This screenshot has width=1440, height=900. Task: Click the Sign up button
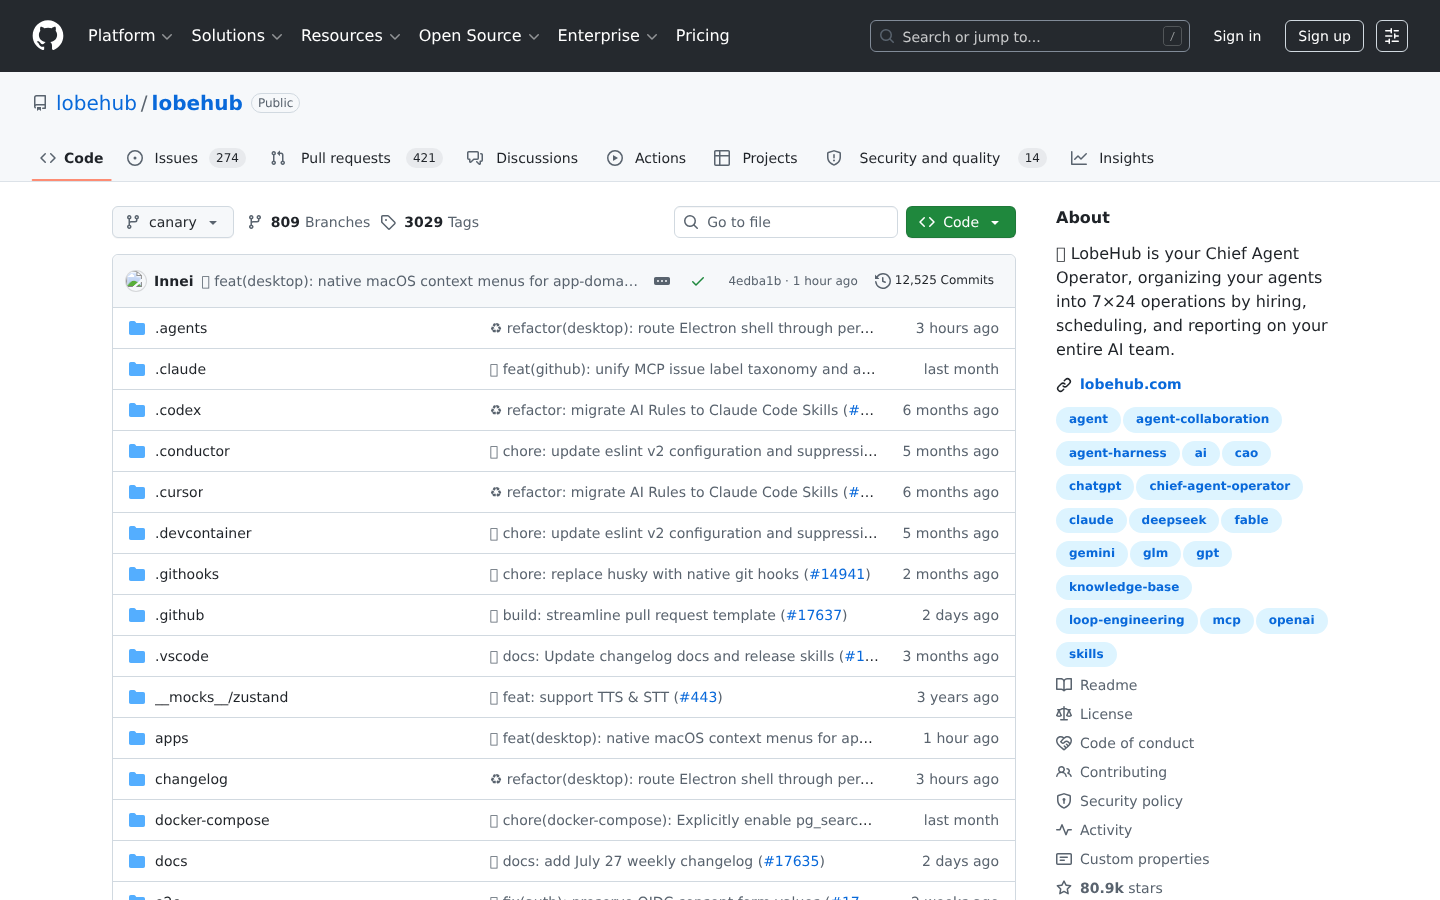point(1324,36)
